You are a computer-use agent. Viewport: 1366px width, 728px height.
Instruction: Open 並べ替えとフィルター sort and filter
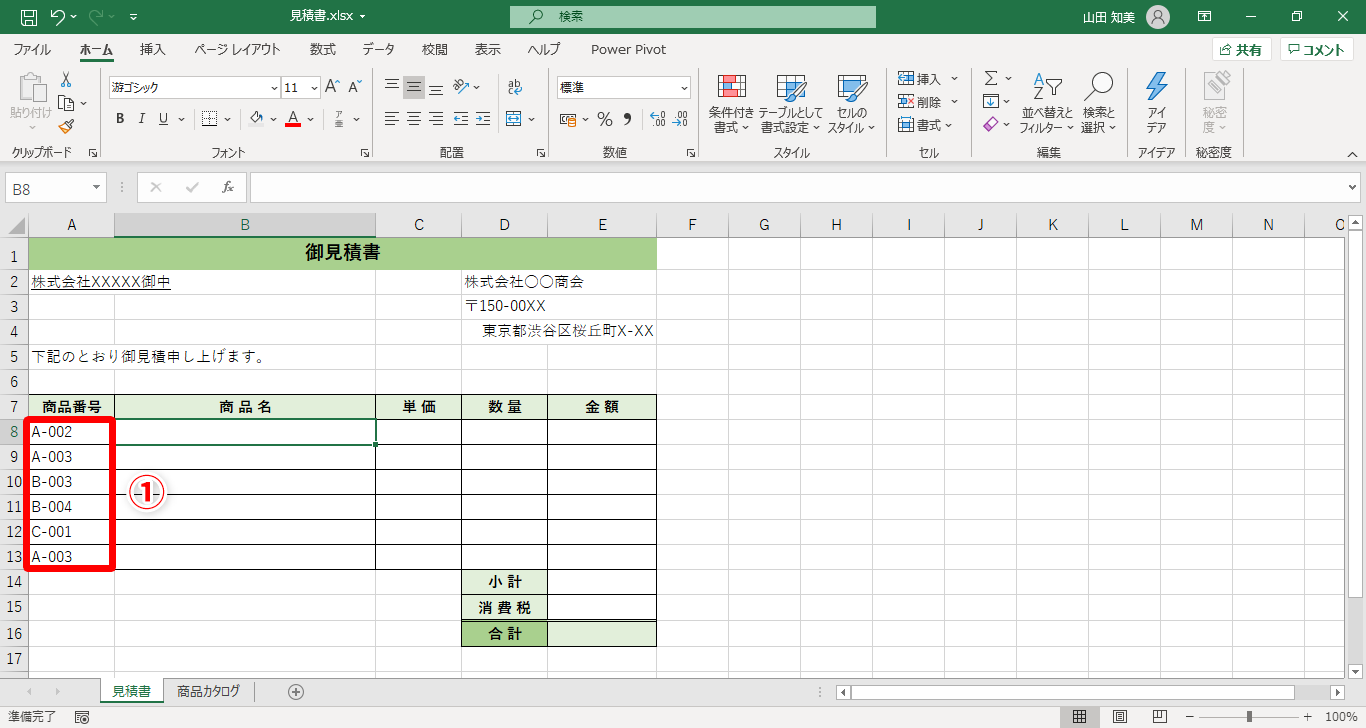[1046, 102]
